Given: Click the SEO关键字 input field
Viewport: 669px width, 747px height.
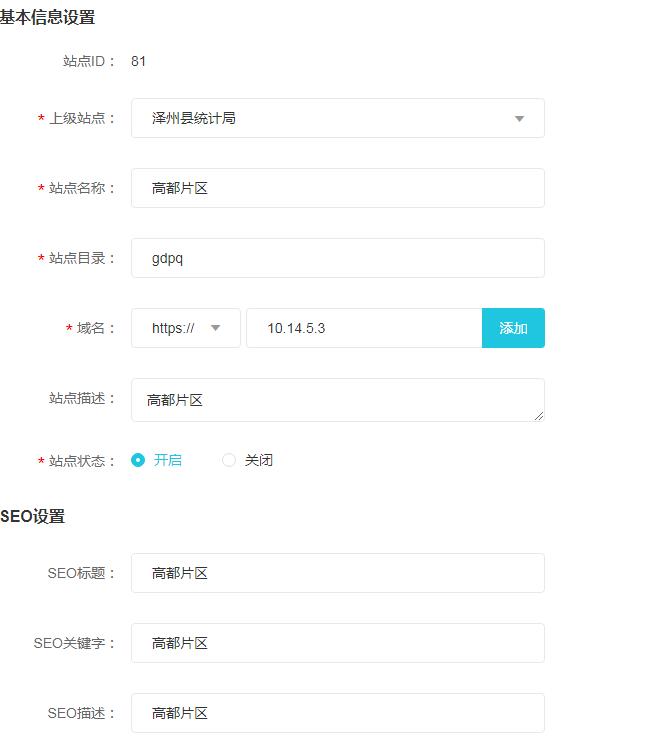Looking at the screenshot, I should click(x=337, y=643).
